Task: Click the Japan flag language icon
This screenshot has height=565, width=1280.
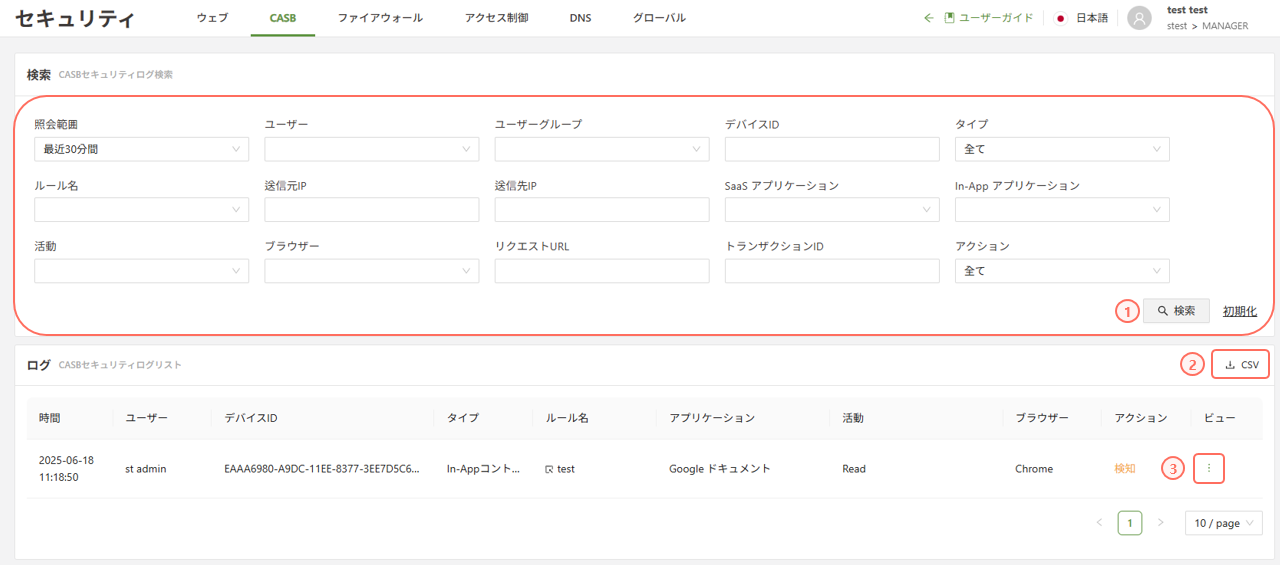Action: [x=1061, y=18]
